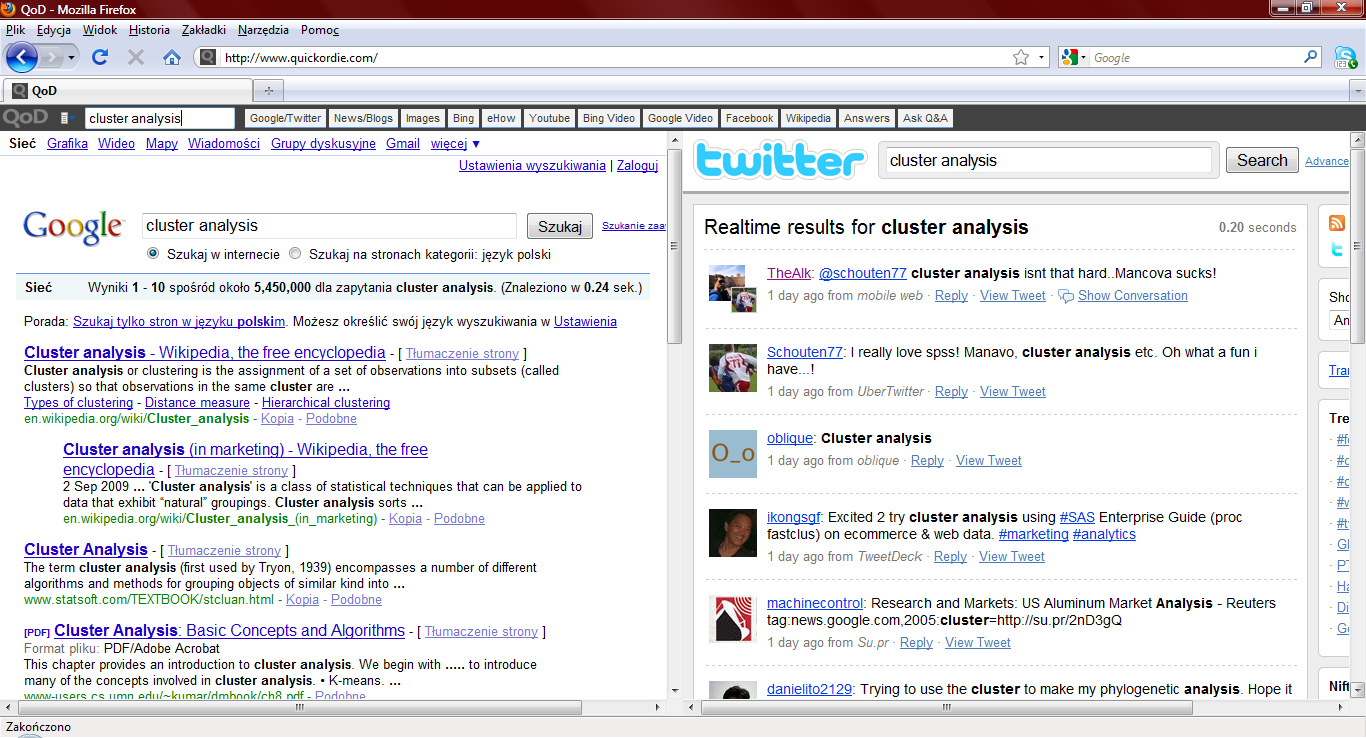1366x738 pixels.
Task: Expand the Google 'więcej' menu
Action: pos(455,143)
